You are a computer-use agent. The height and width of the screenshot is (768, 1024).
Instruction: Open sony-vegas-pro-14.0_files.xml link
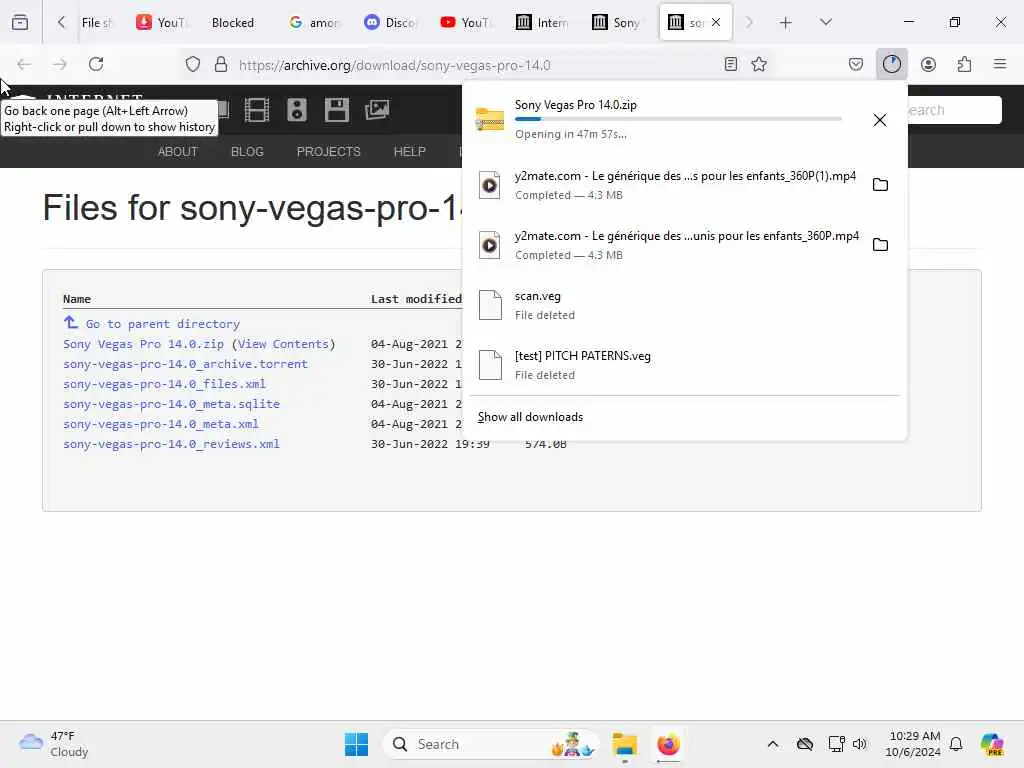(164, 384)
